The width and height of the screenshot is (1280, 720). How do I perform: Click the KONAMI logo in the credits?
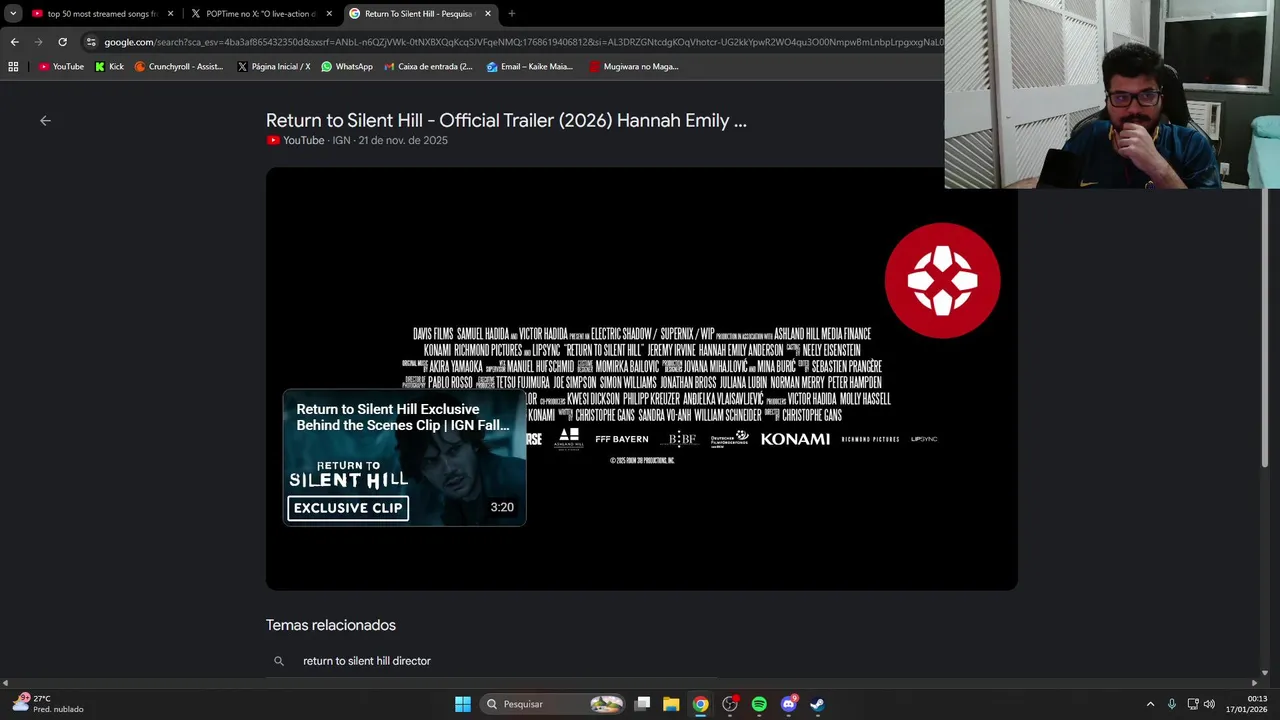tap(795, 439)
